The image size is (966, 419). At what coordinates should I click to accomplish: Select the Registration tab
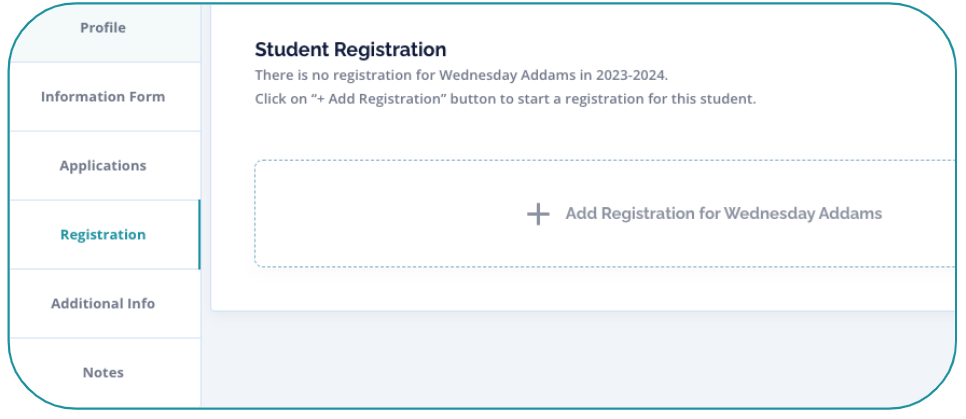[x=103, y=235]
